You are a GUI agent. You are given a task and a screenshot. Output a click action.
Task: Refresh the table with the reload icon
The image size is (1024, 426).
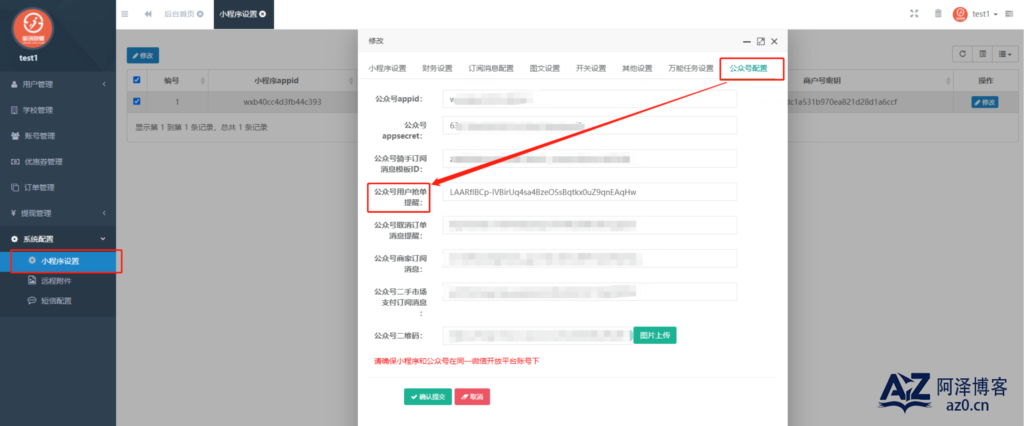[961, 55]
